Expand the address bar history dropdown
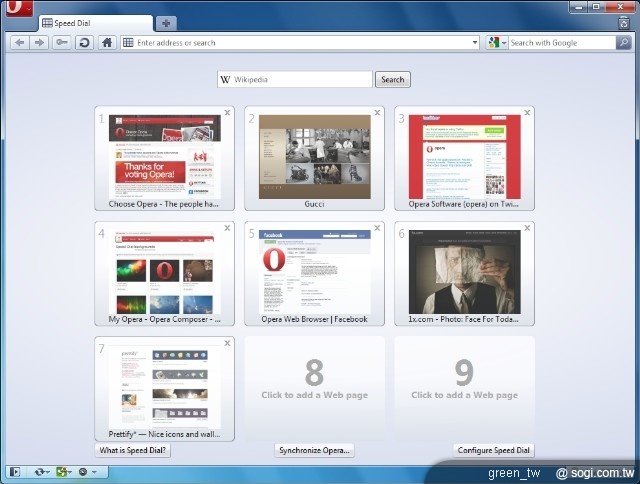Image resolution: width=640 pixels, height=484 pixels. pos(475,43)
